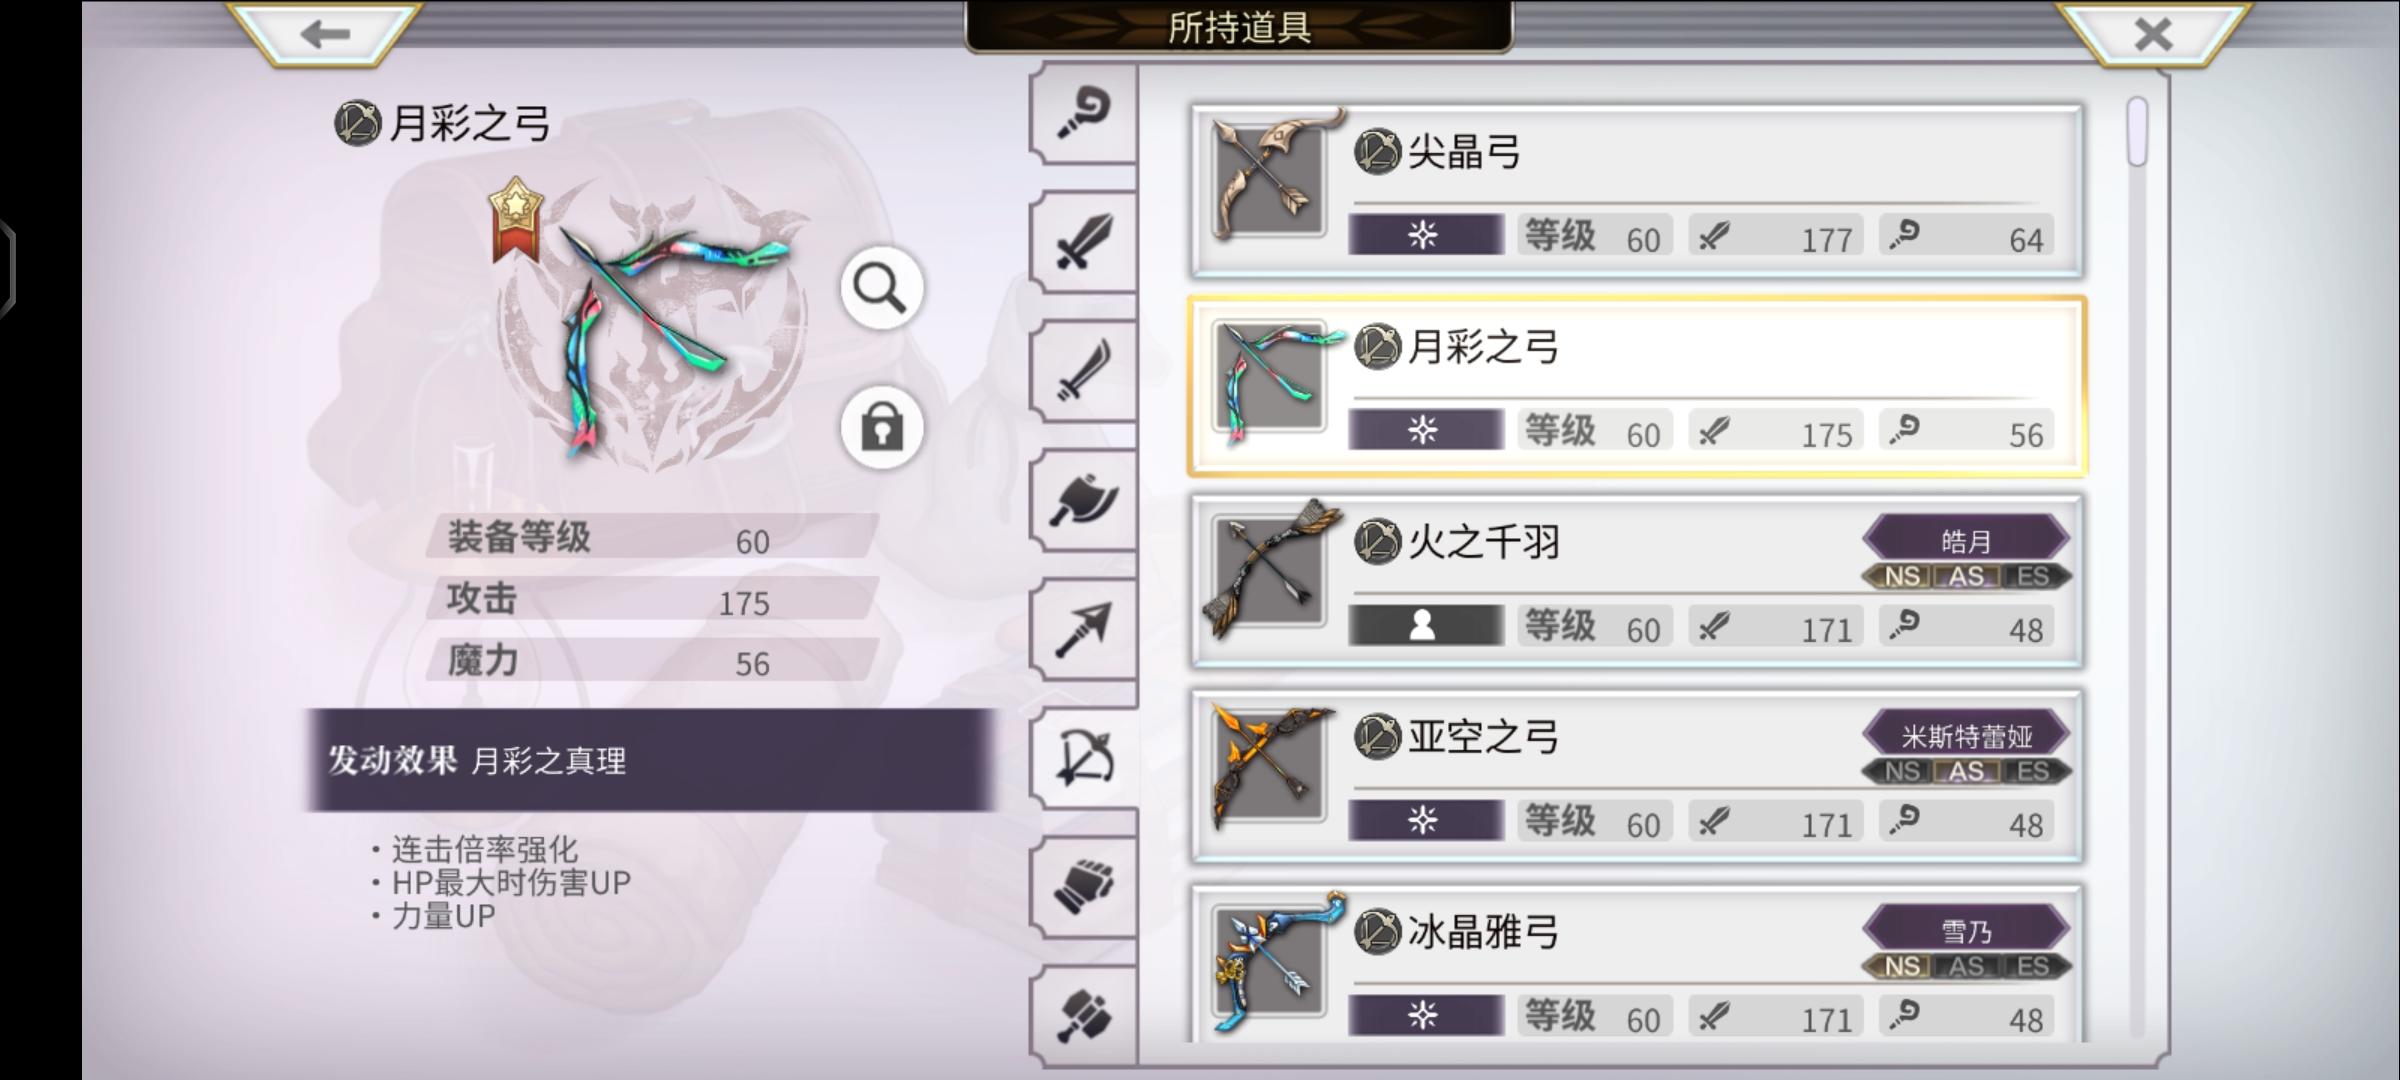Click the magnifier to inspect the weapon

881,289
